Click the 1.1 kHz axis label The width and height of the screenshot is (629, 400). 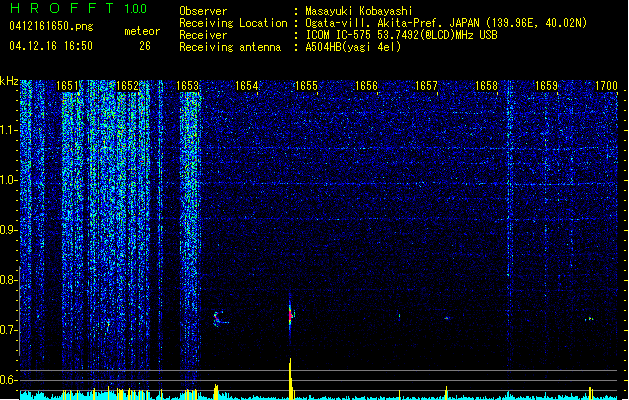(x=8, y=130)
